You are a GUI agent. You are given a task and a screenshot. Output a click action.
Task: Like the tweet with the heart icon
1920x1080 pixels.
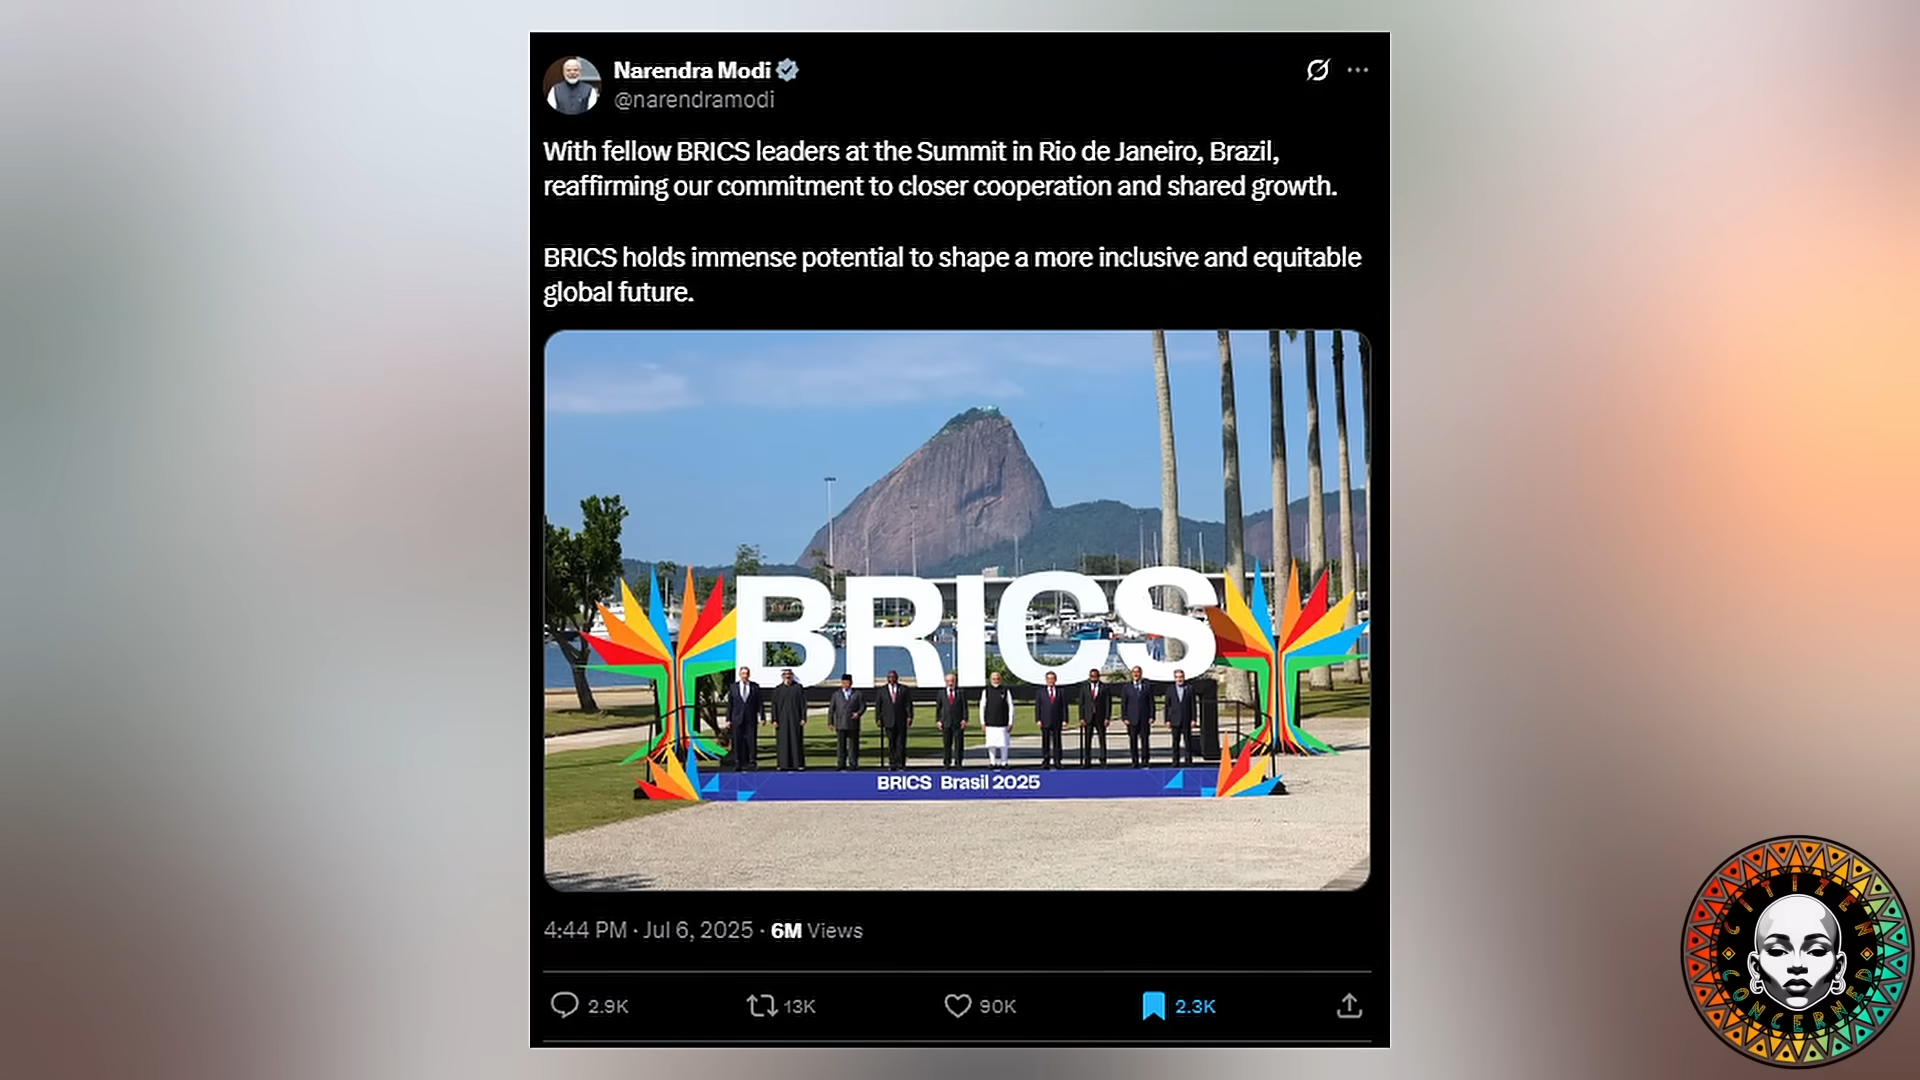[x=958, y=1005]
